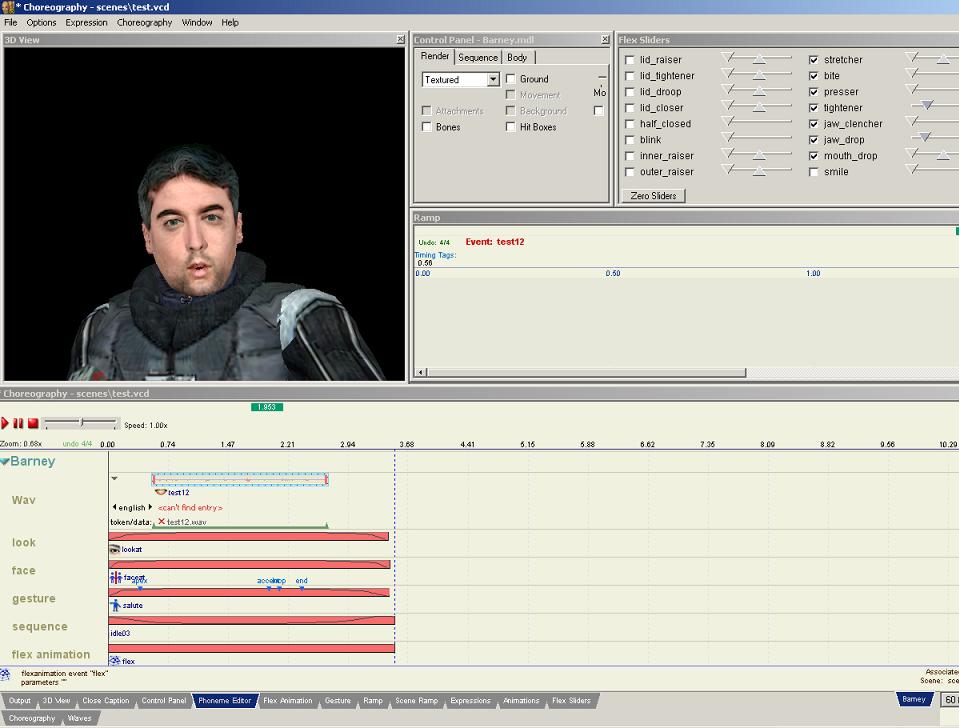The height and width of the screenshot is (728, 959).
Task: Uncheck the mouth_drop flex checkbox
Action: tap(813, 156)
